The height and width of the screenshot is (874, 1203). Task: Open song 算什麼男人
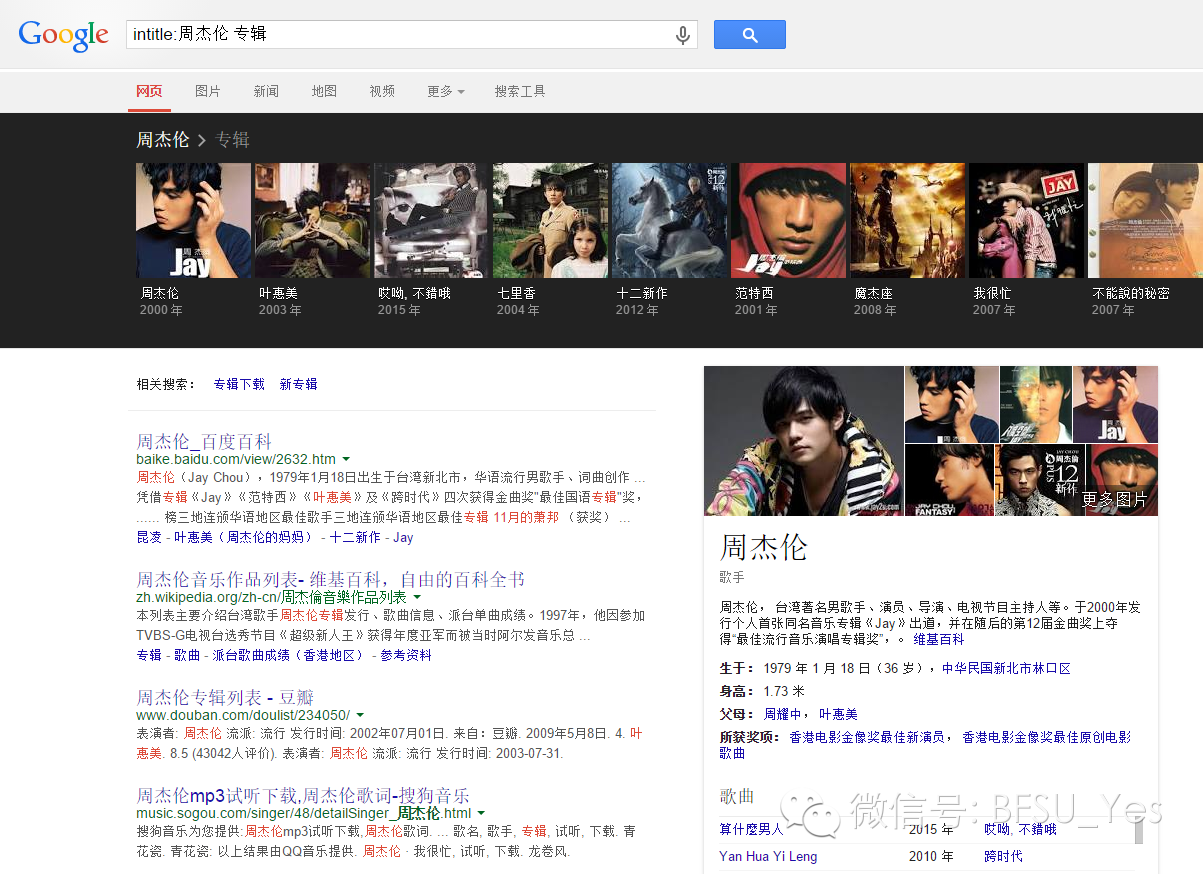[x=751, y=829]
